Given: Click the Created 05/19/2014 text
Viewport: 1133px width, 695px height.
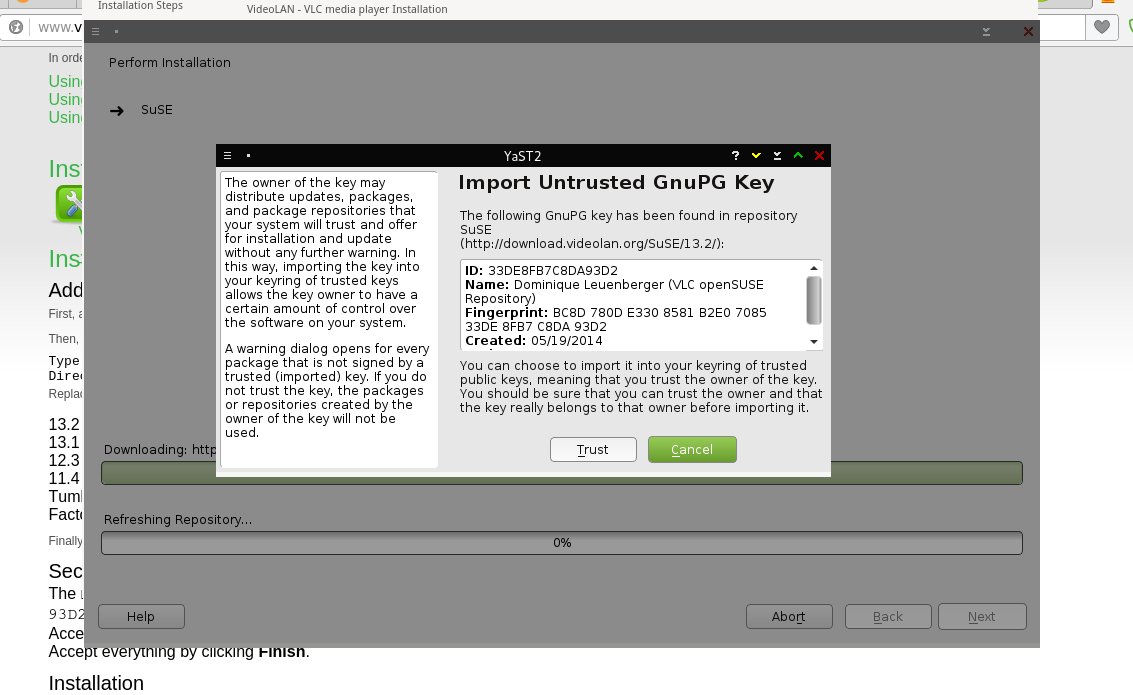Looking at the screenshot, I should click(x=533, y=341).
